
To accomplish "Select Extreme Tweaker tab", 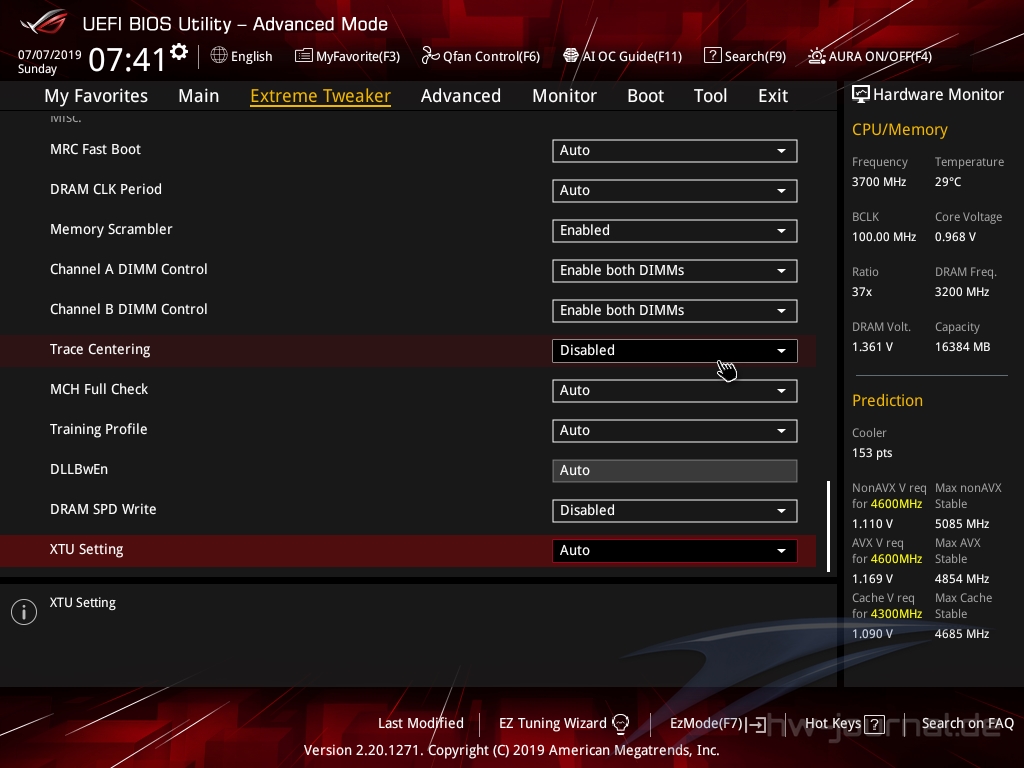I will [321, 96].
